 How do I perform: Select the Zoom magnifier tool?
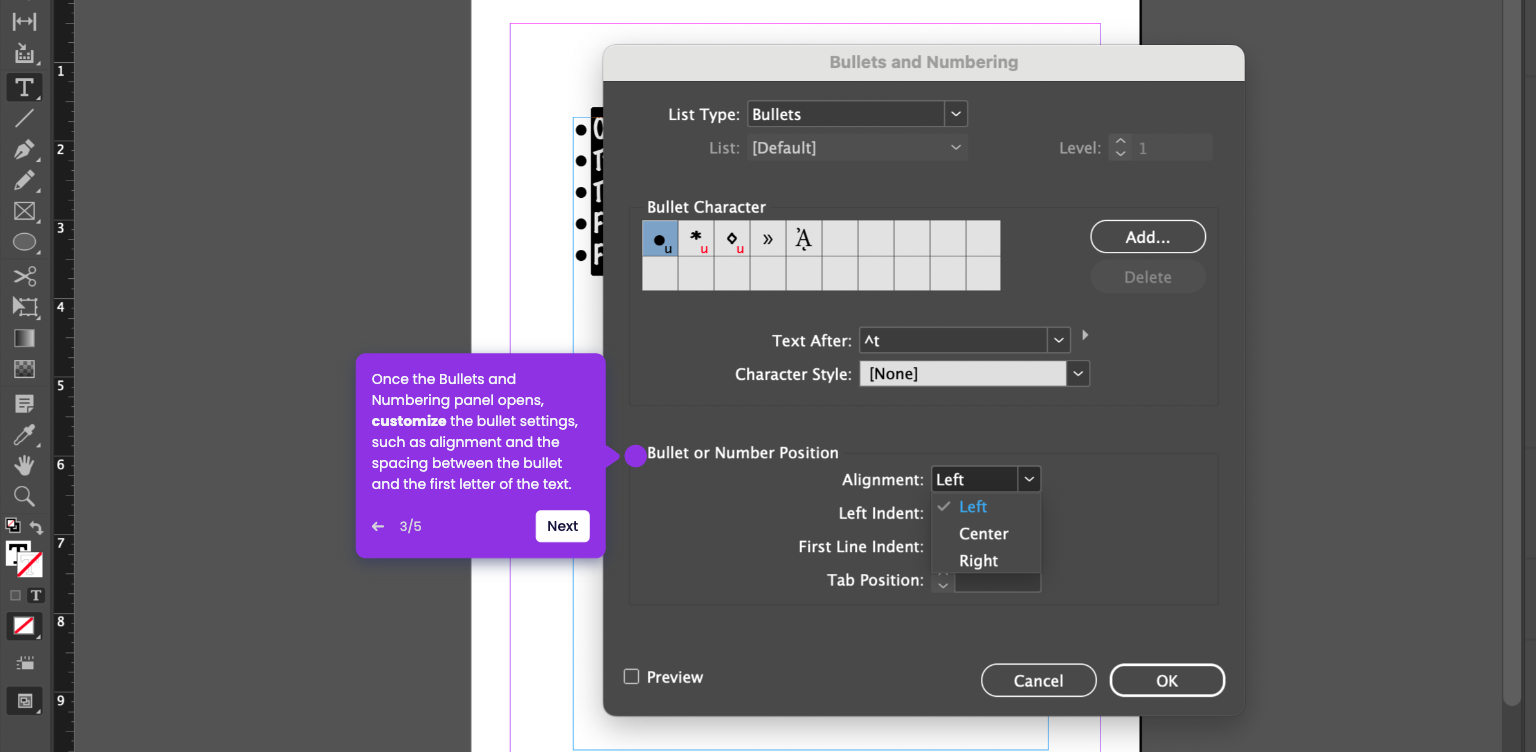[24, 496]
